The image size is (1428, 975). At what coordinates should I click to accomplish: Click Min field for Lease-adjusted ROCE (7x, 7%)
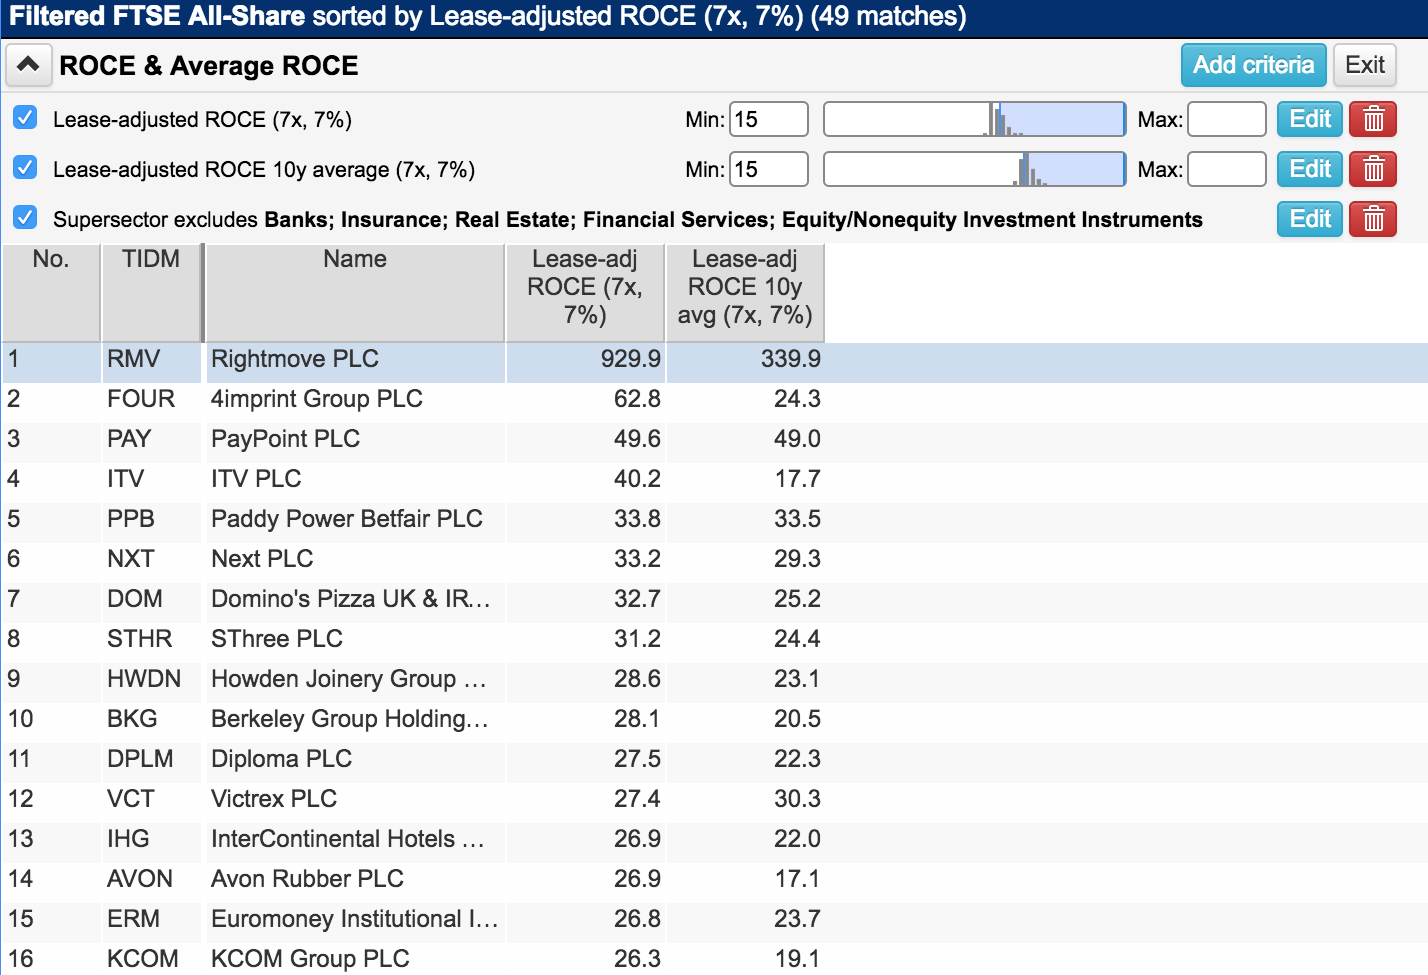tap(768, 119)
